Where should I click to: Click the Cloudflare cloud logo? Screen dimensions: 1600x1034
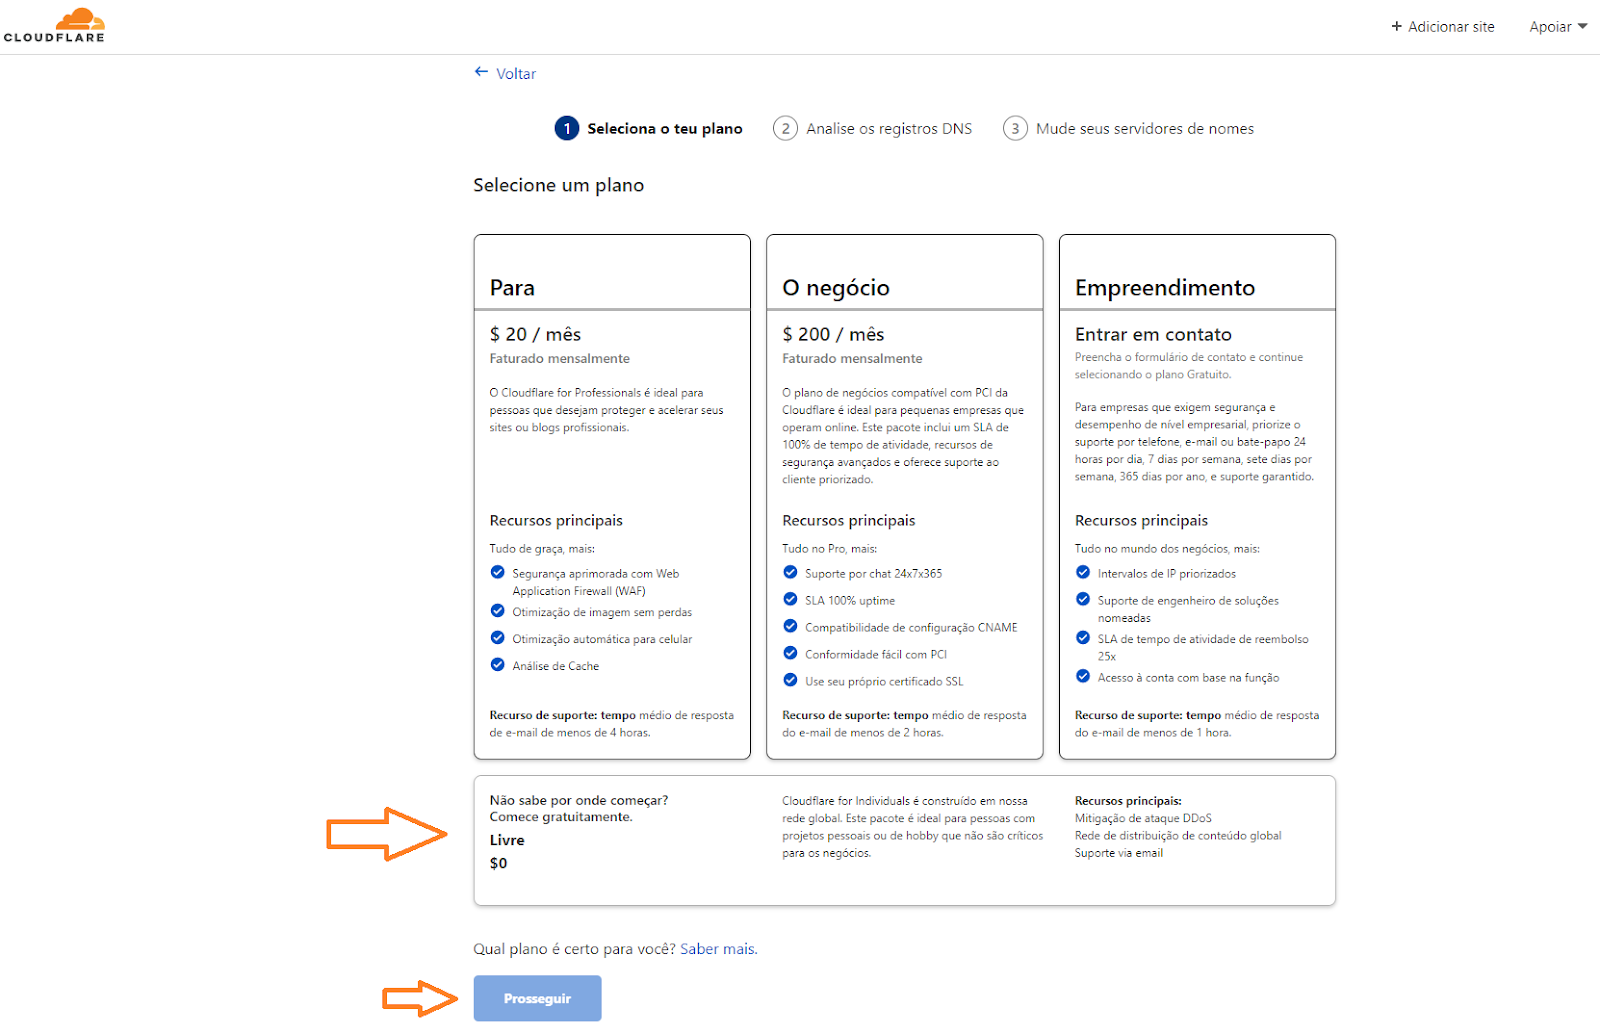click(54, 25)
